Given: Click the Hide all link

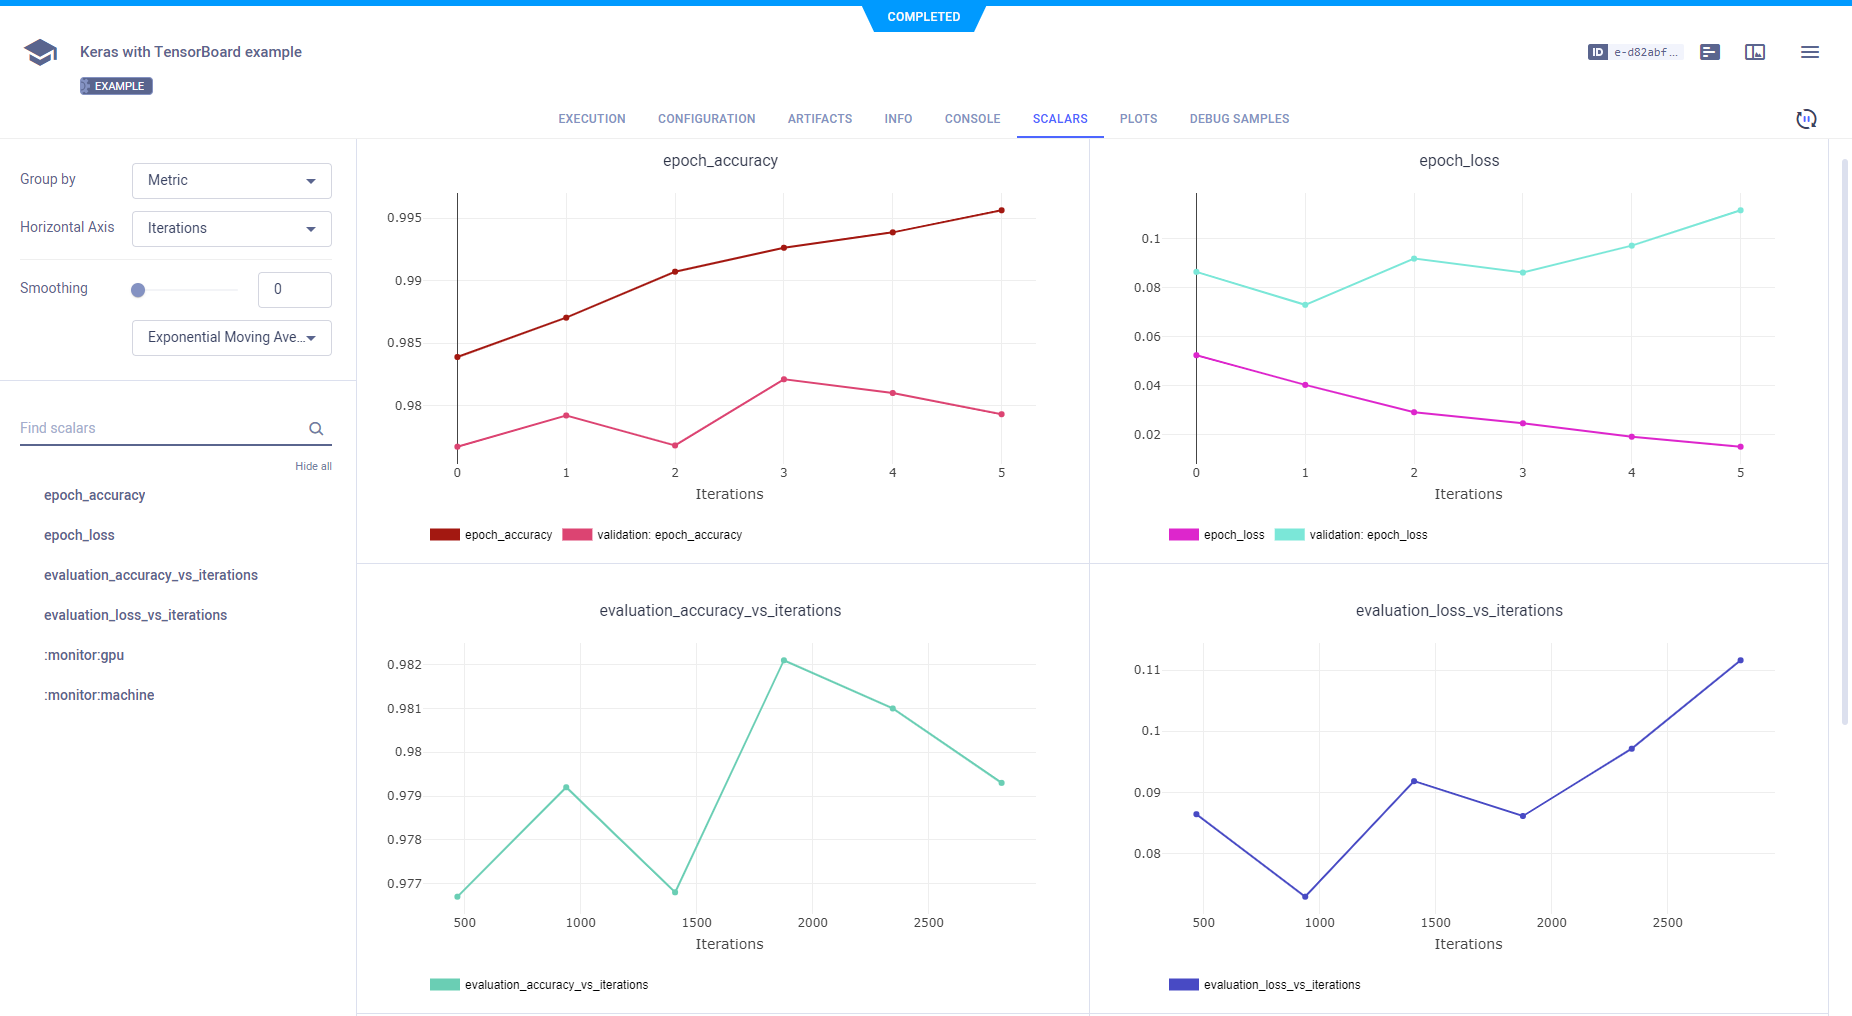Looking at the screenshot, I should coord(313,466).
